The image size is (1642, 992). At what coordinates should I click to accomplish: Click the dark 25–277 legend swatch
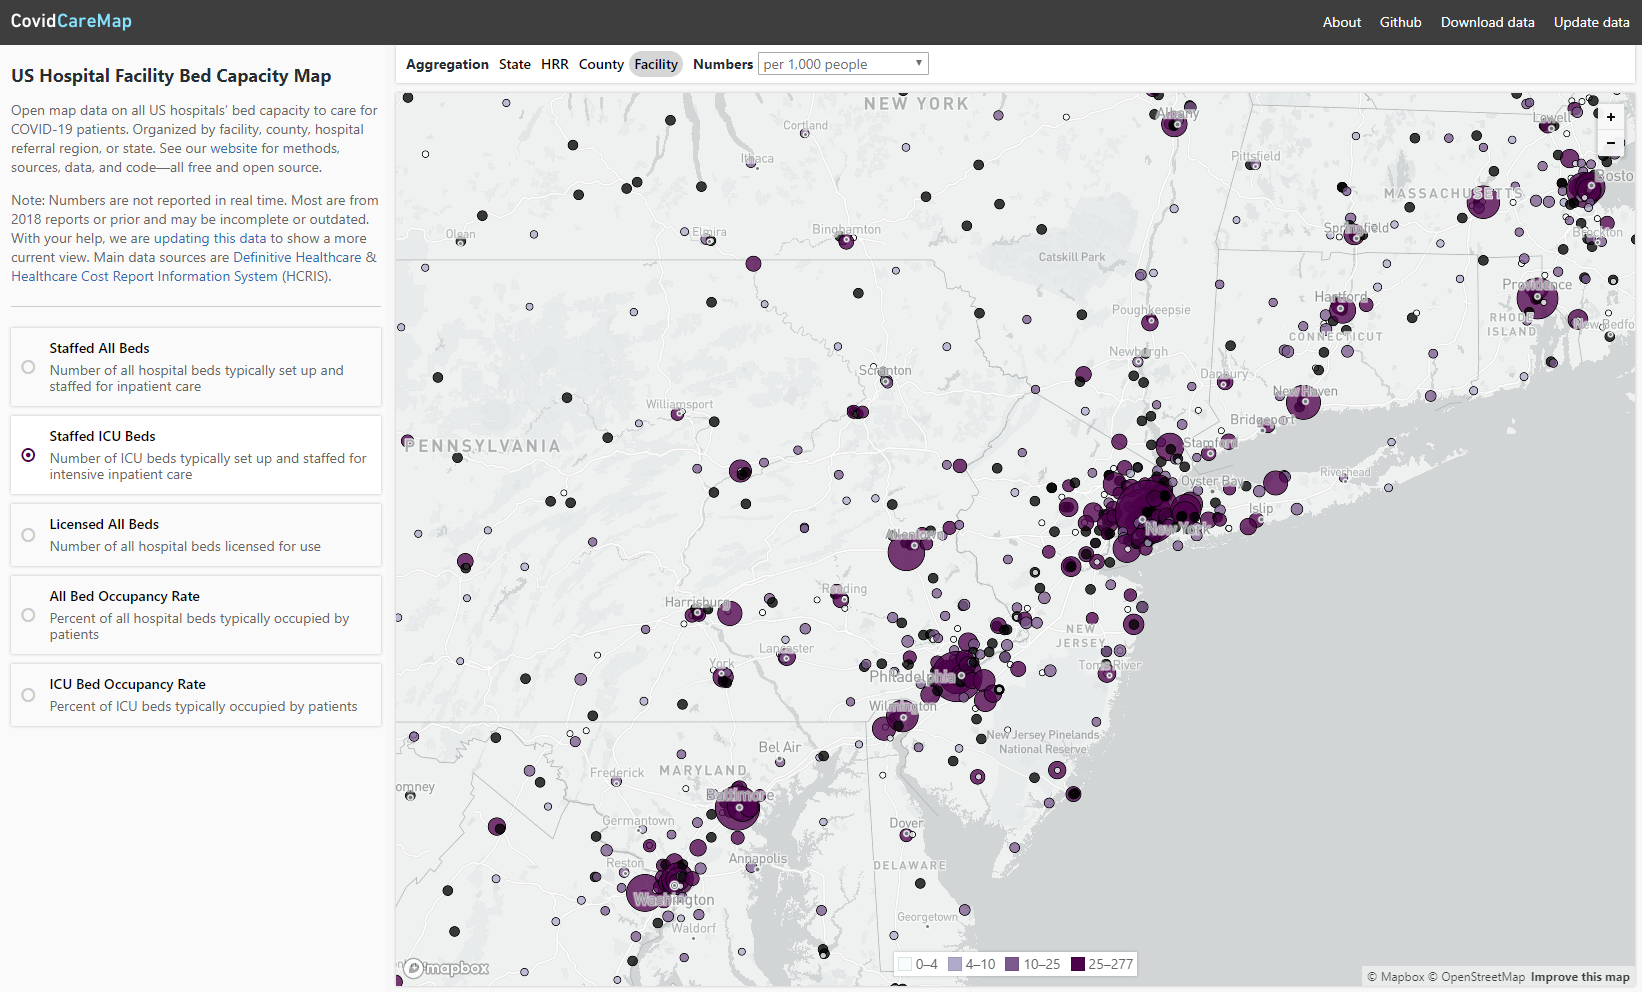pyautogui.click(x=1077, y=964)
